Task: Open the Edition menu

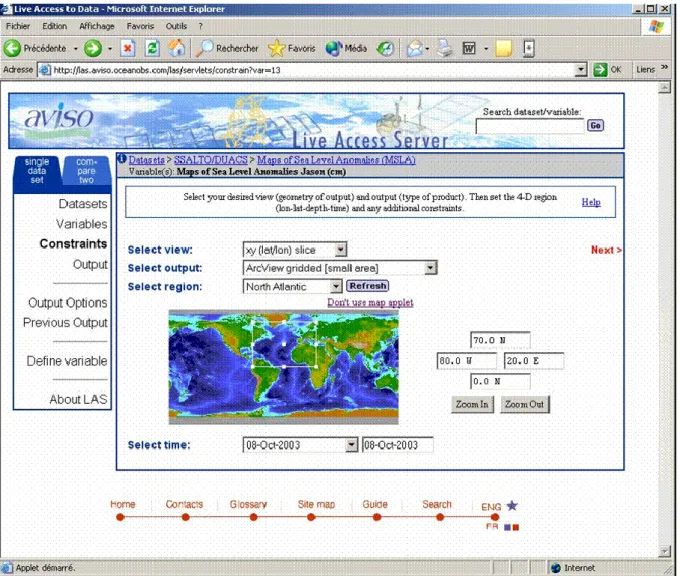Action: click(x=55, y=26)
